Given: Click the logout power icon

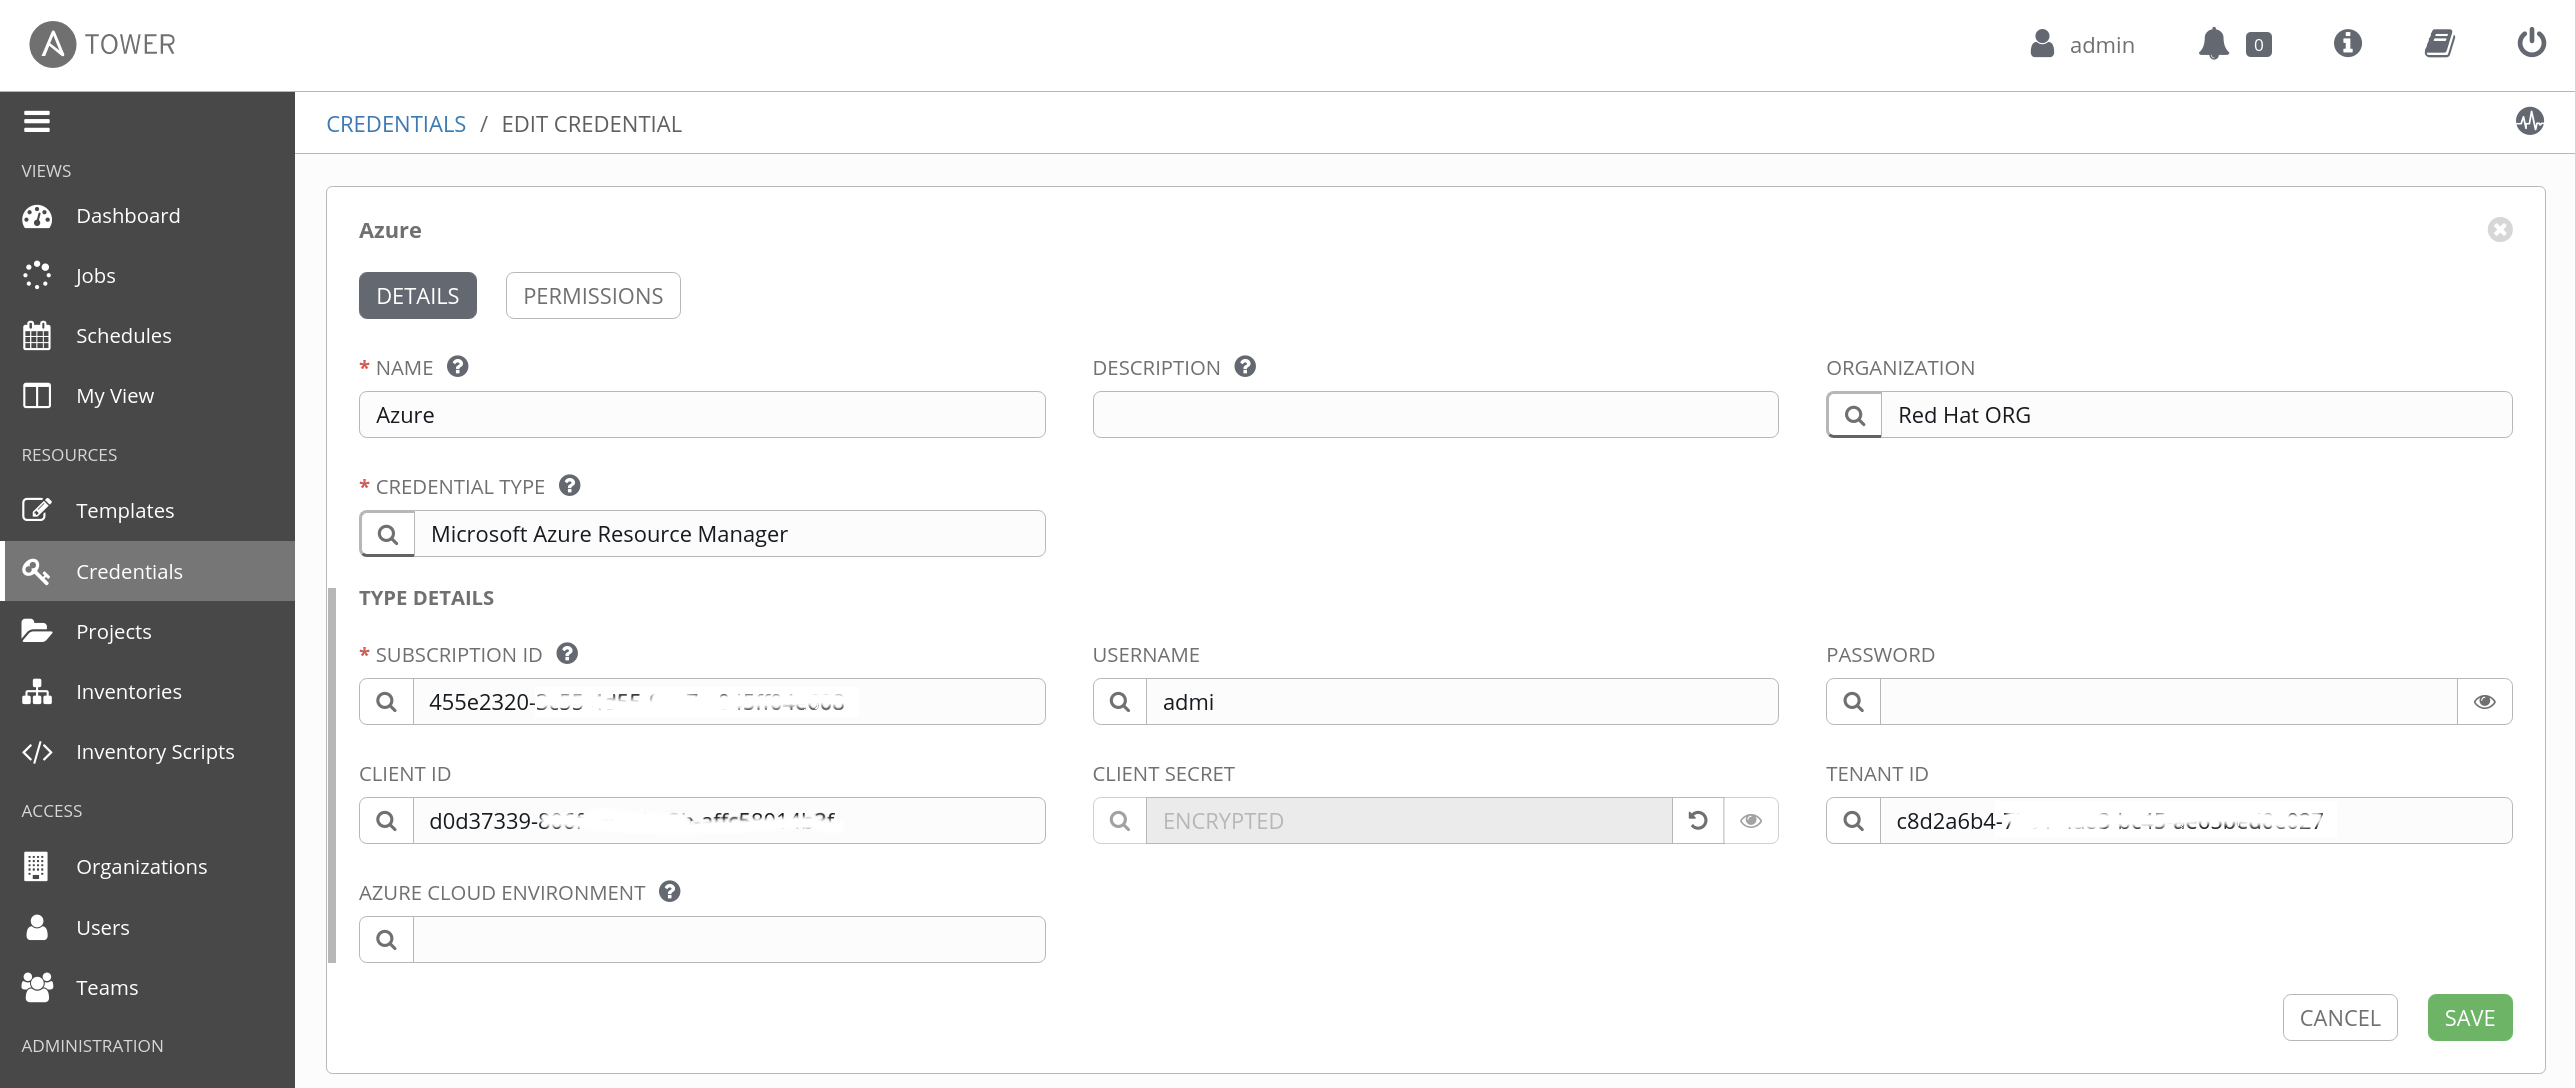Looking at the screenshot, I should pyautogui.click(x=2531, y=44).
